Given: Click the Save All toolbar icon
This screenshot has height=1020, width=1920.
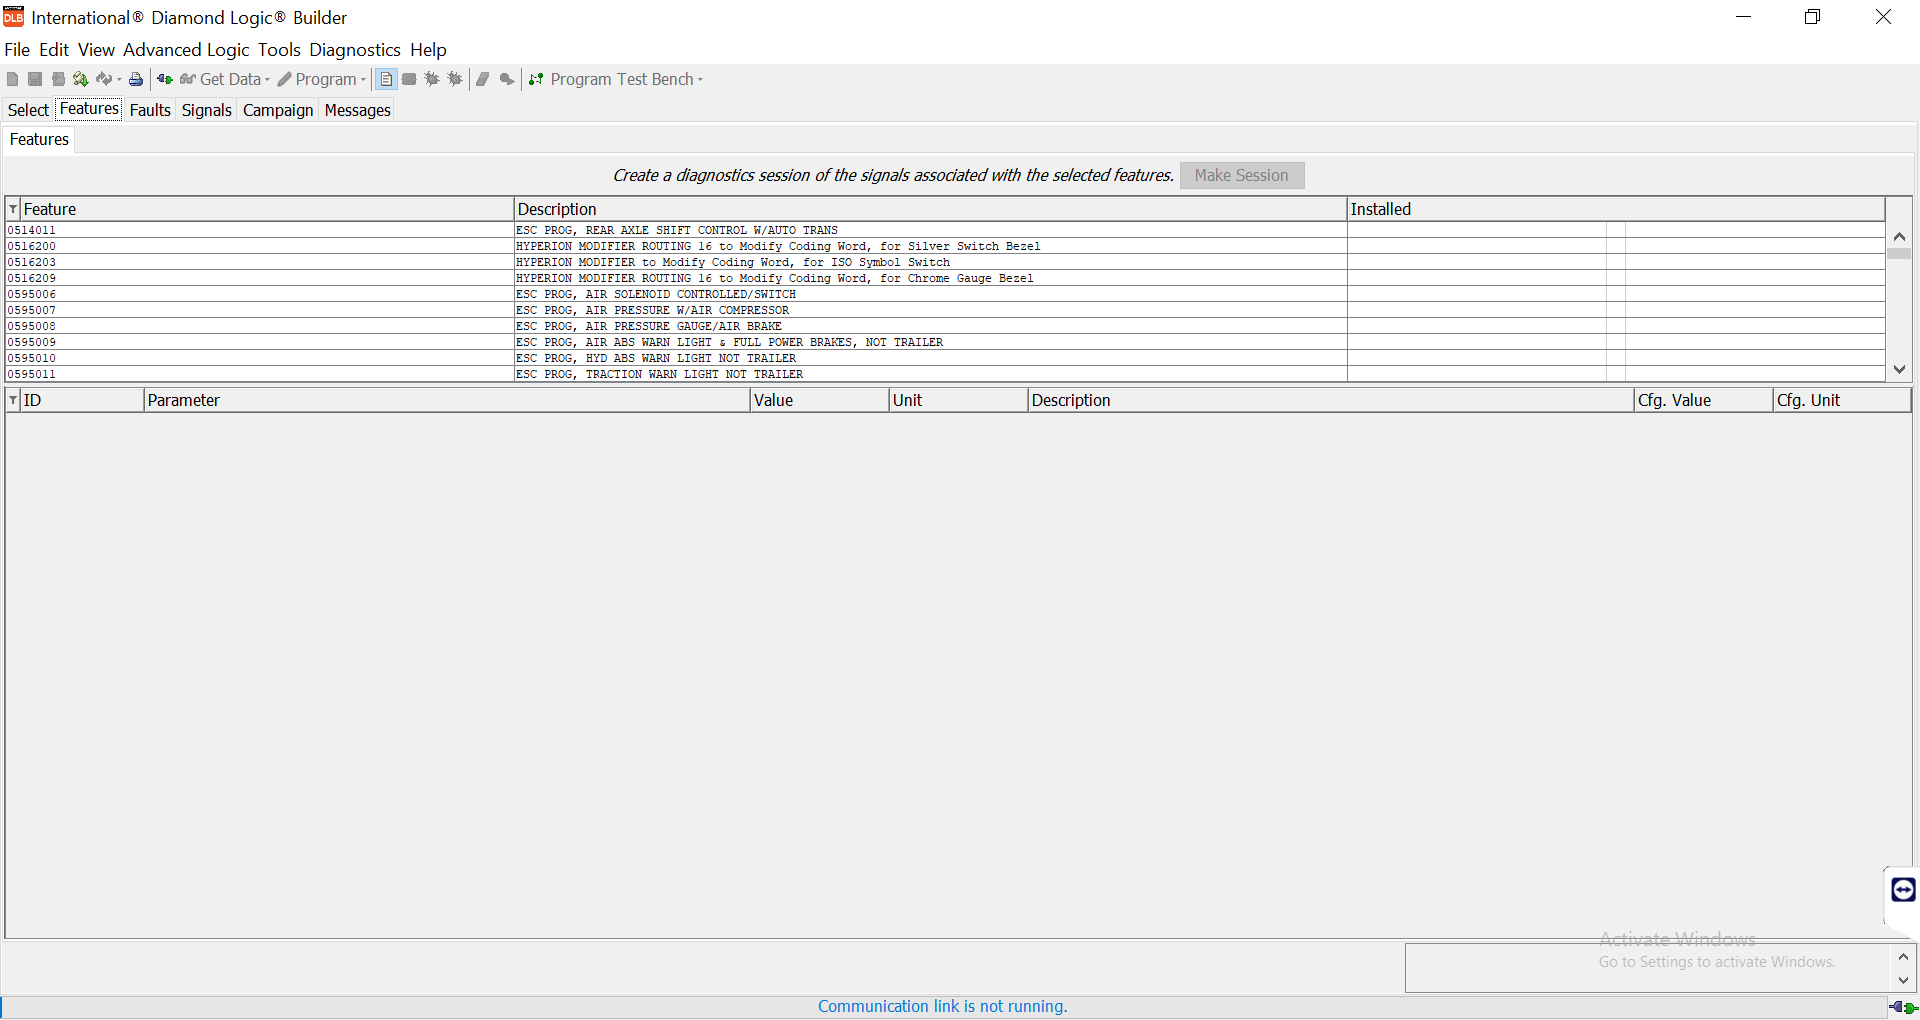Looking at the screenshot, I should (58, 79).
